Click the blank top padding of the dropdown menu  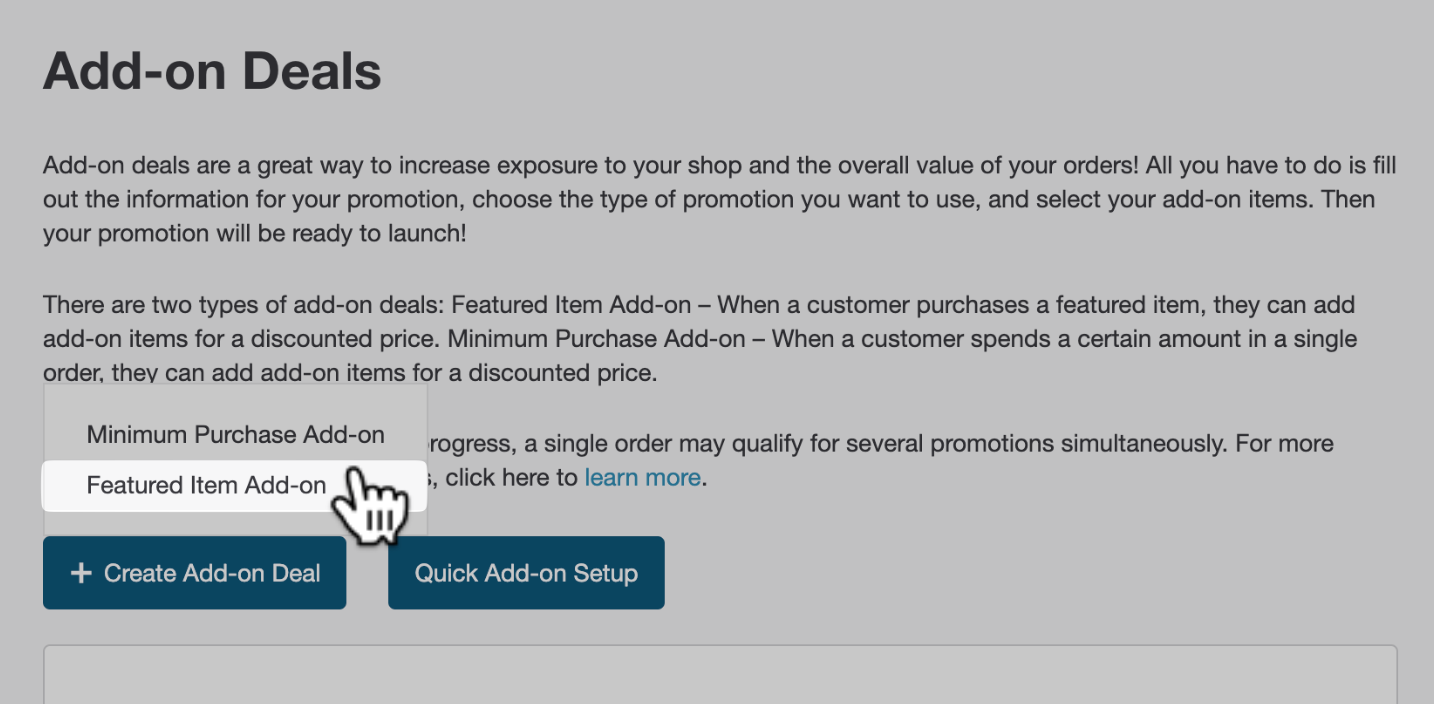pyautogui.click(x=235, y=398)
